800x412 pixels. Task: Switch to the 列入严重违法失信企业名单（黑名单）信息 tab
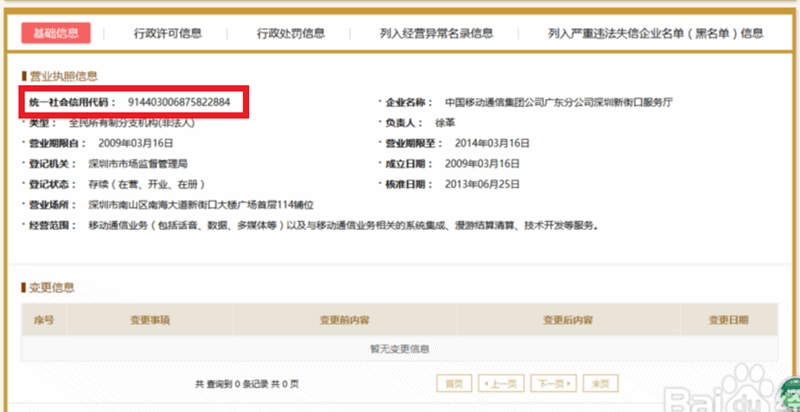click(656, 33)
